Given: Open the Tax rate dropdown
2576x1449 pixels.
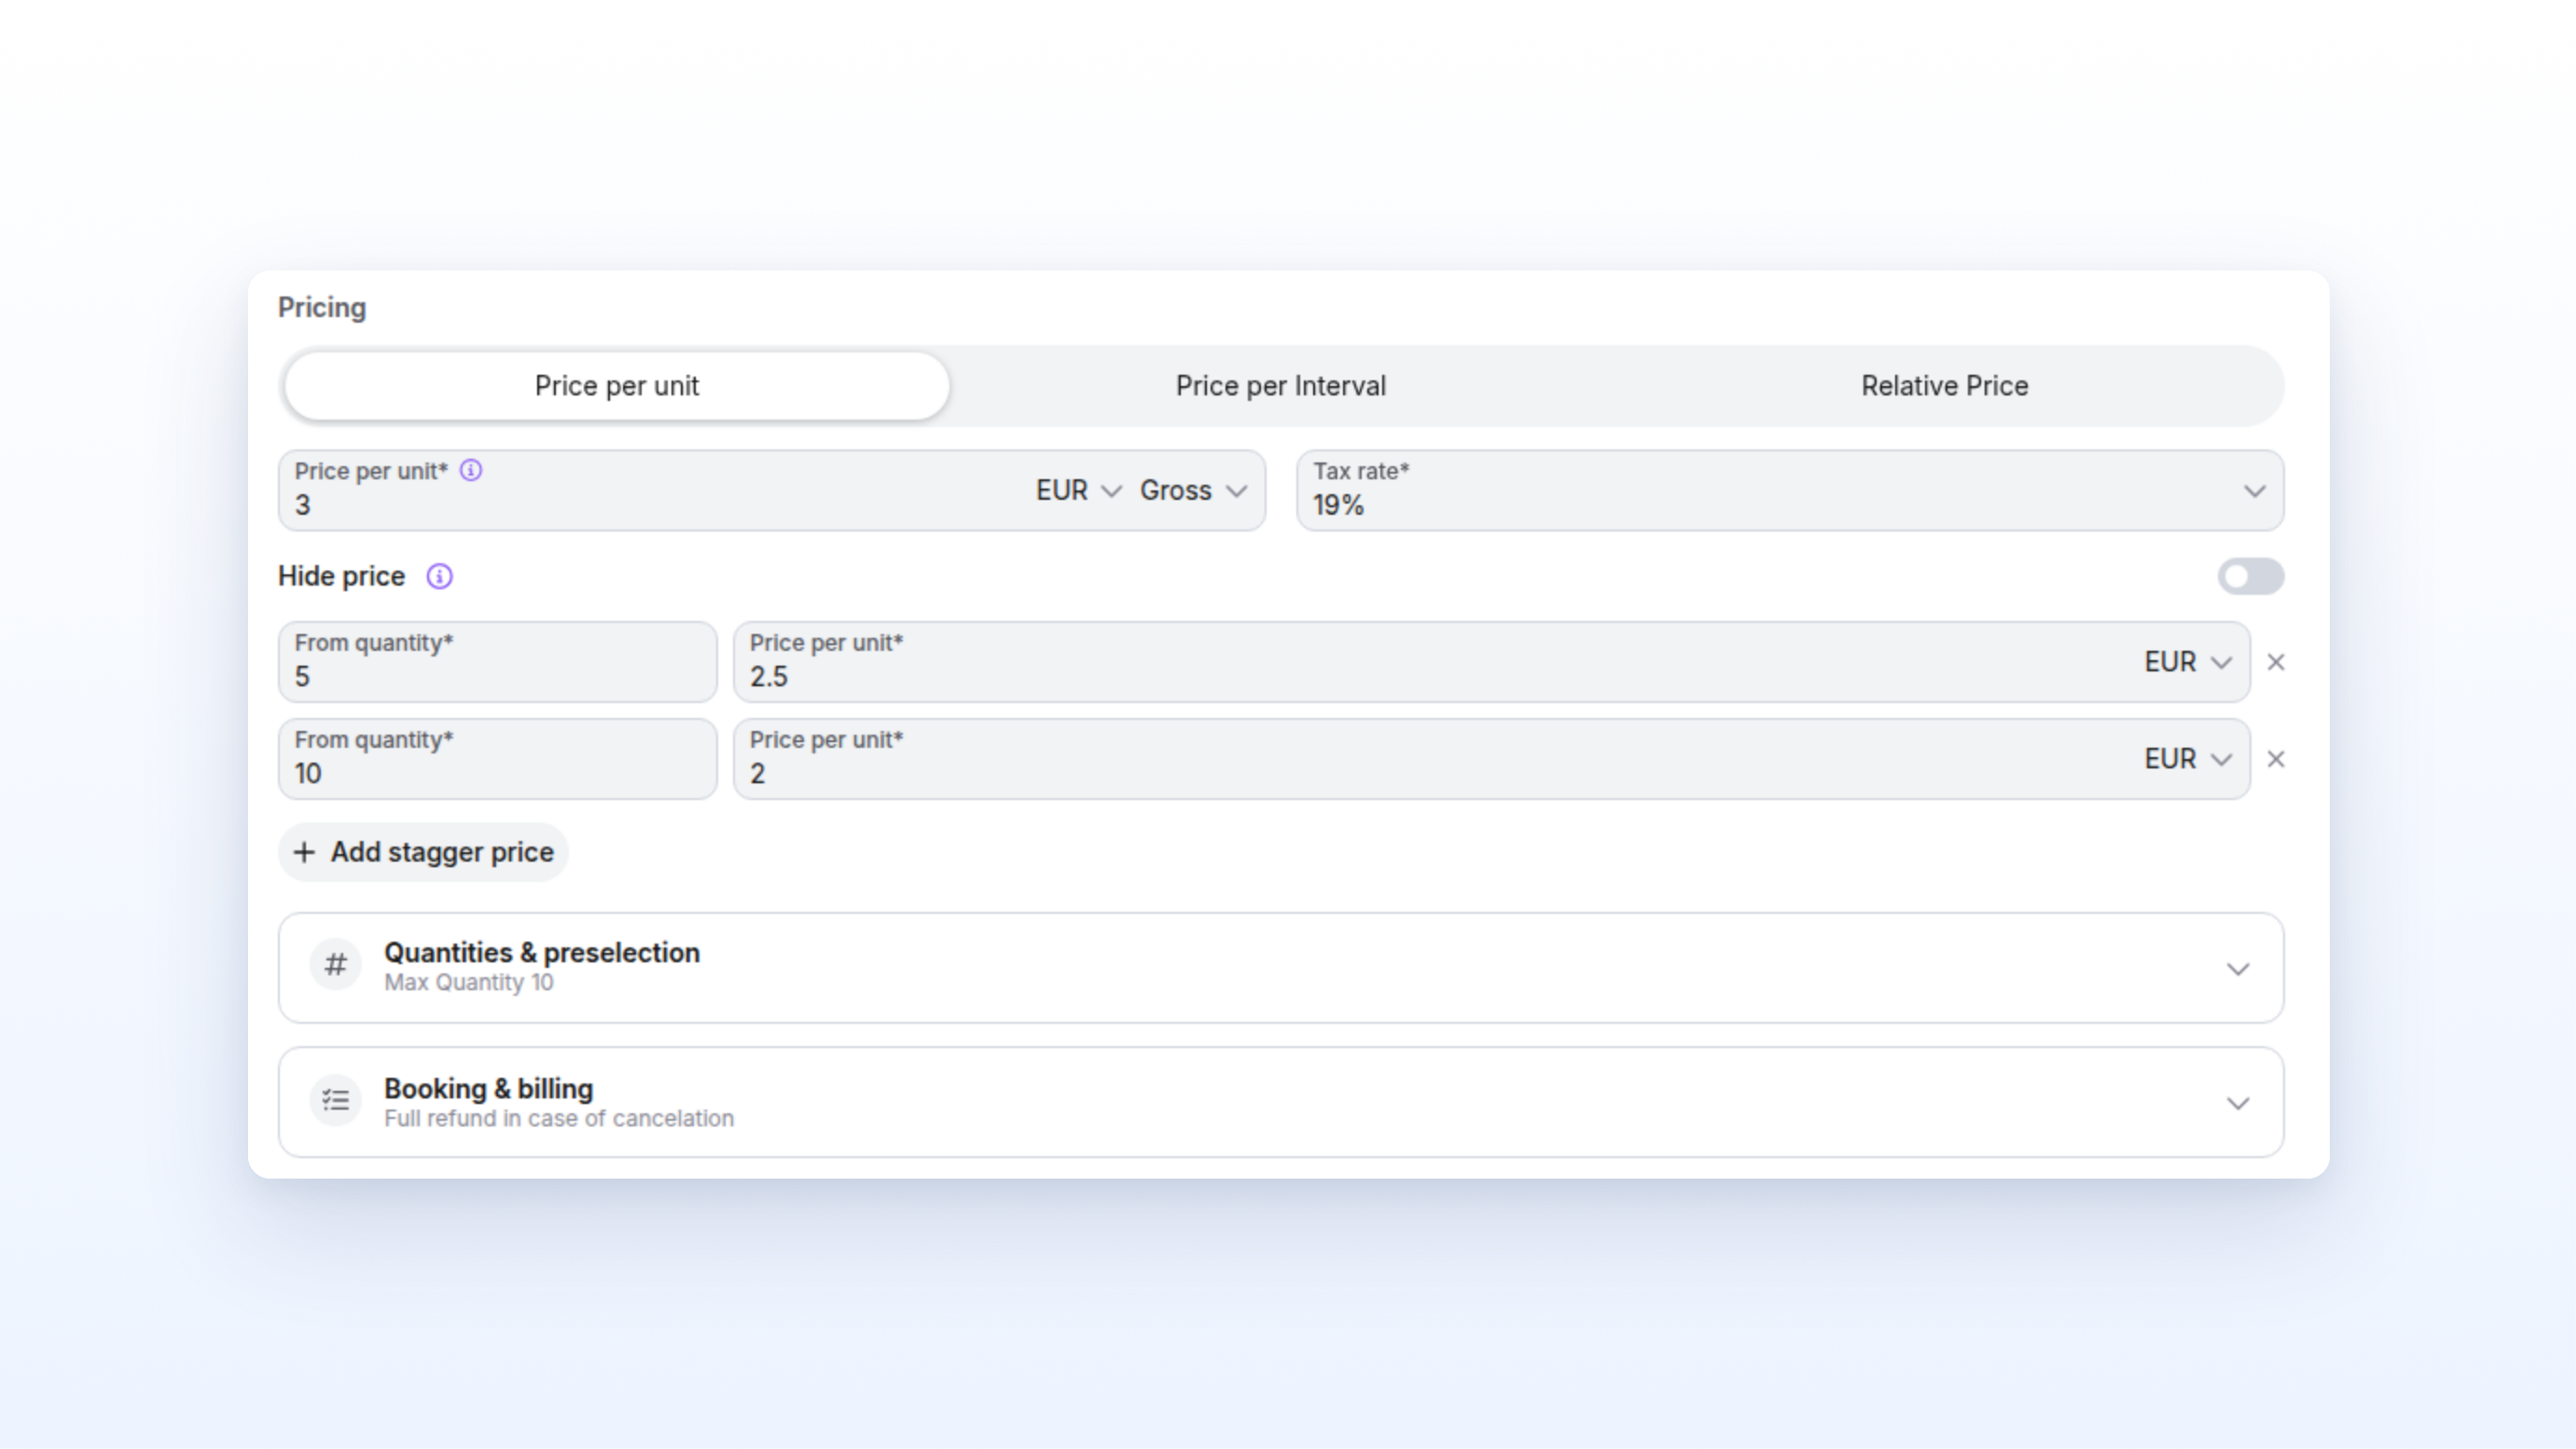Looking at the screenshot, I should click(1790, 490).
